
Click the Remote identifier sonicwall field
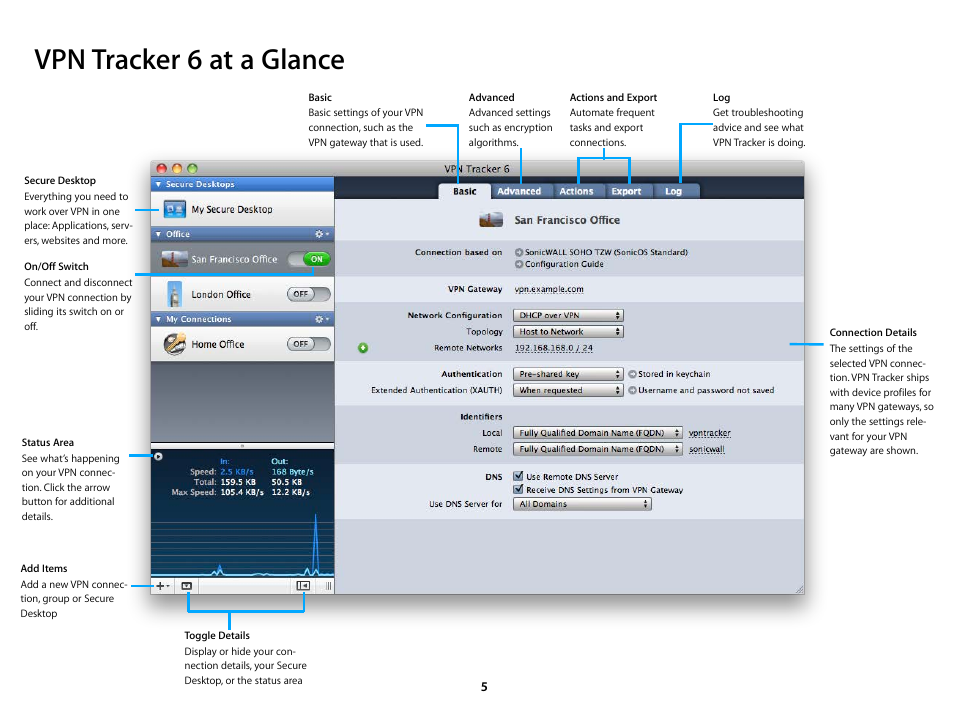pyautogui.click(x=706, y=450)
